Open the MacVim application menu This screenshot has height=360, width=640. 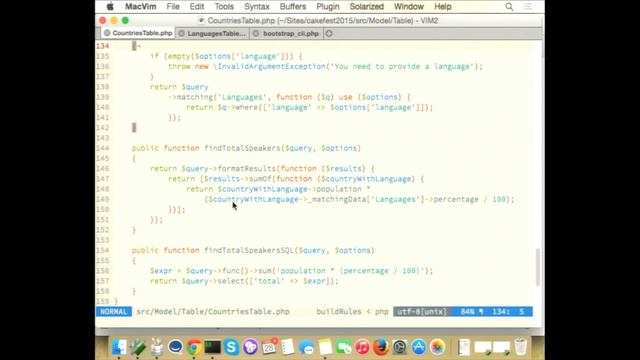140,7
